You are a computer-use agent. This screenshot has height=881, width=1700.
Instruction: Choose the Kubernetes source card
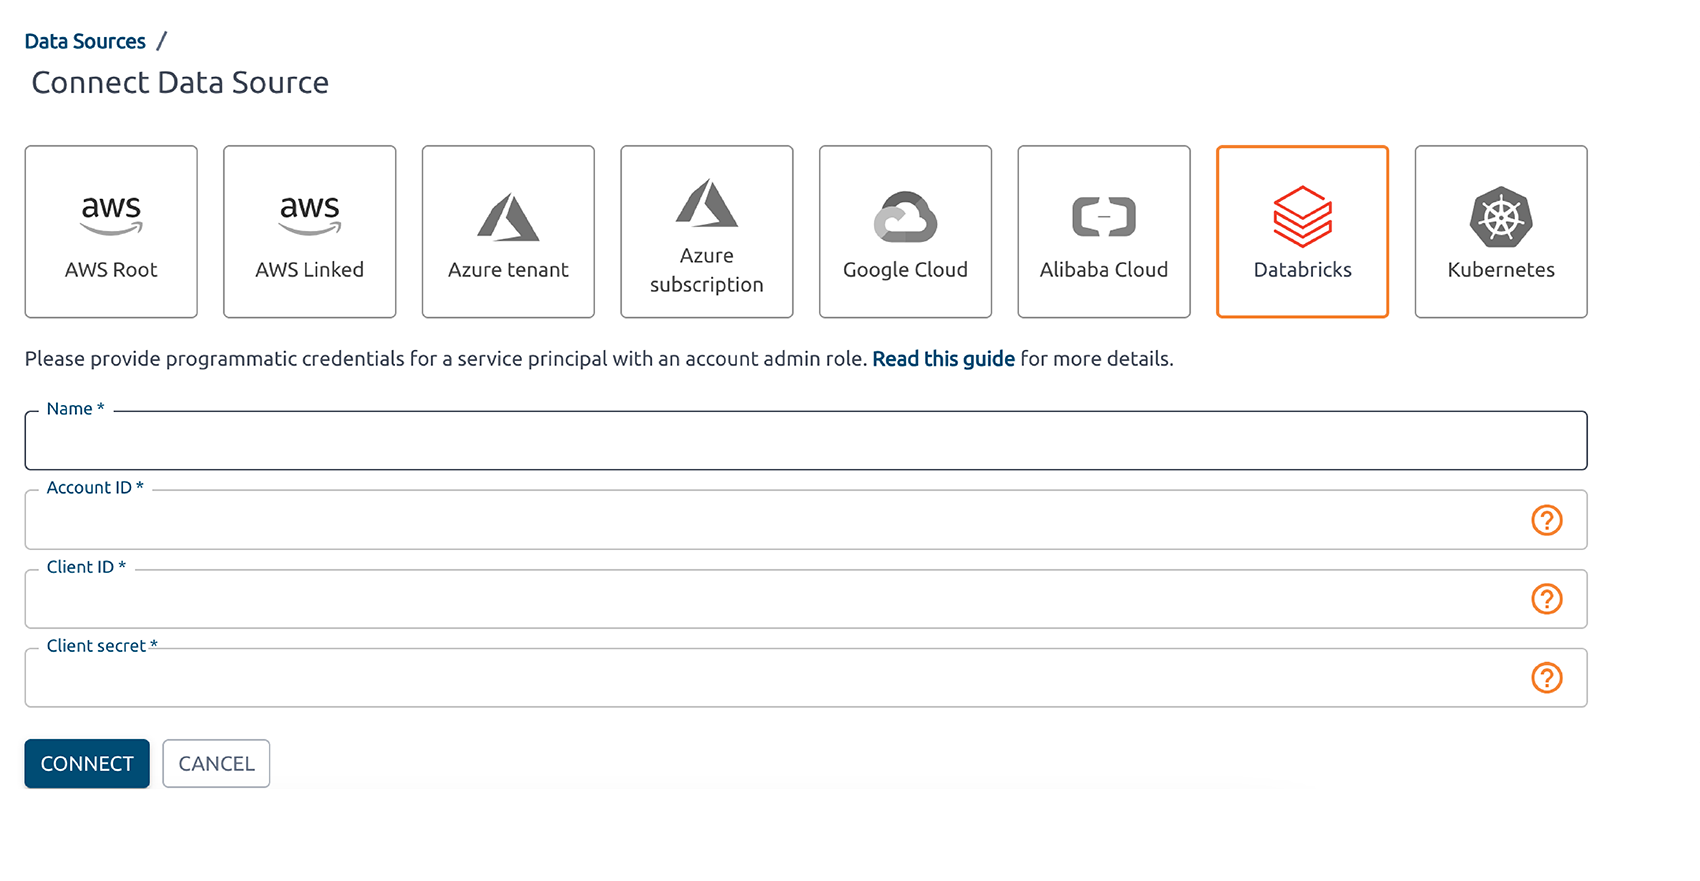point(1501,232)
